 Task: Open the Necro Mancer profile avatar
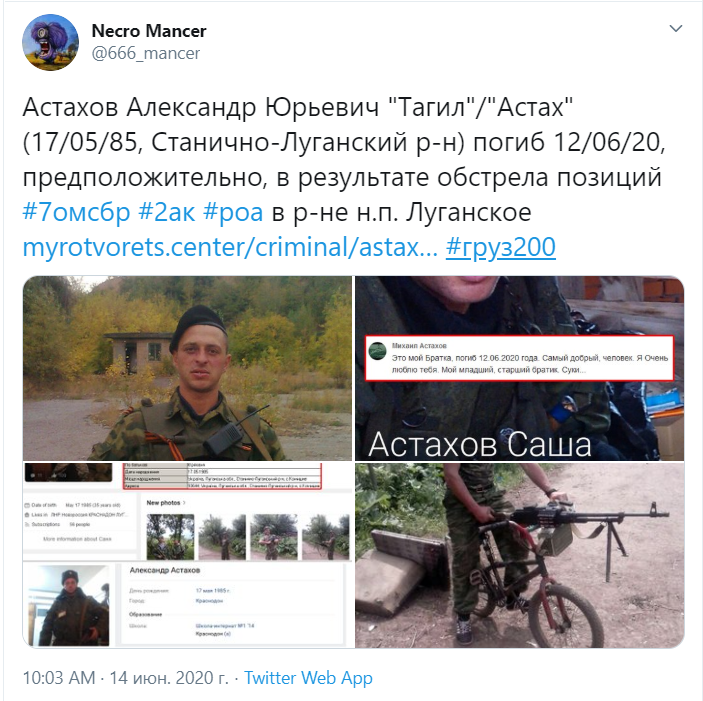(50, 42)
